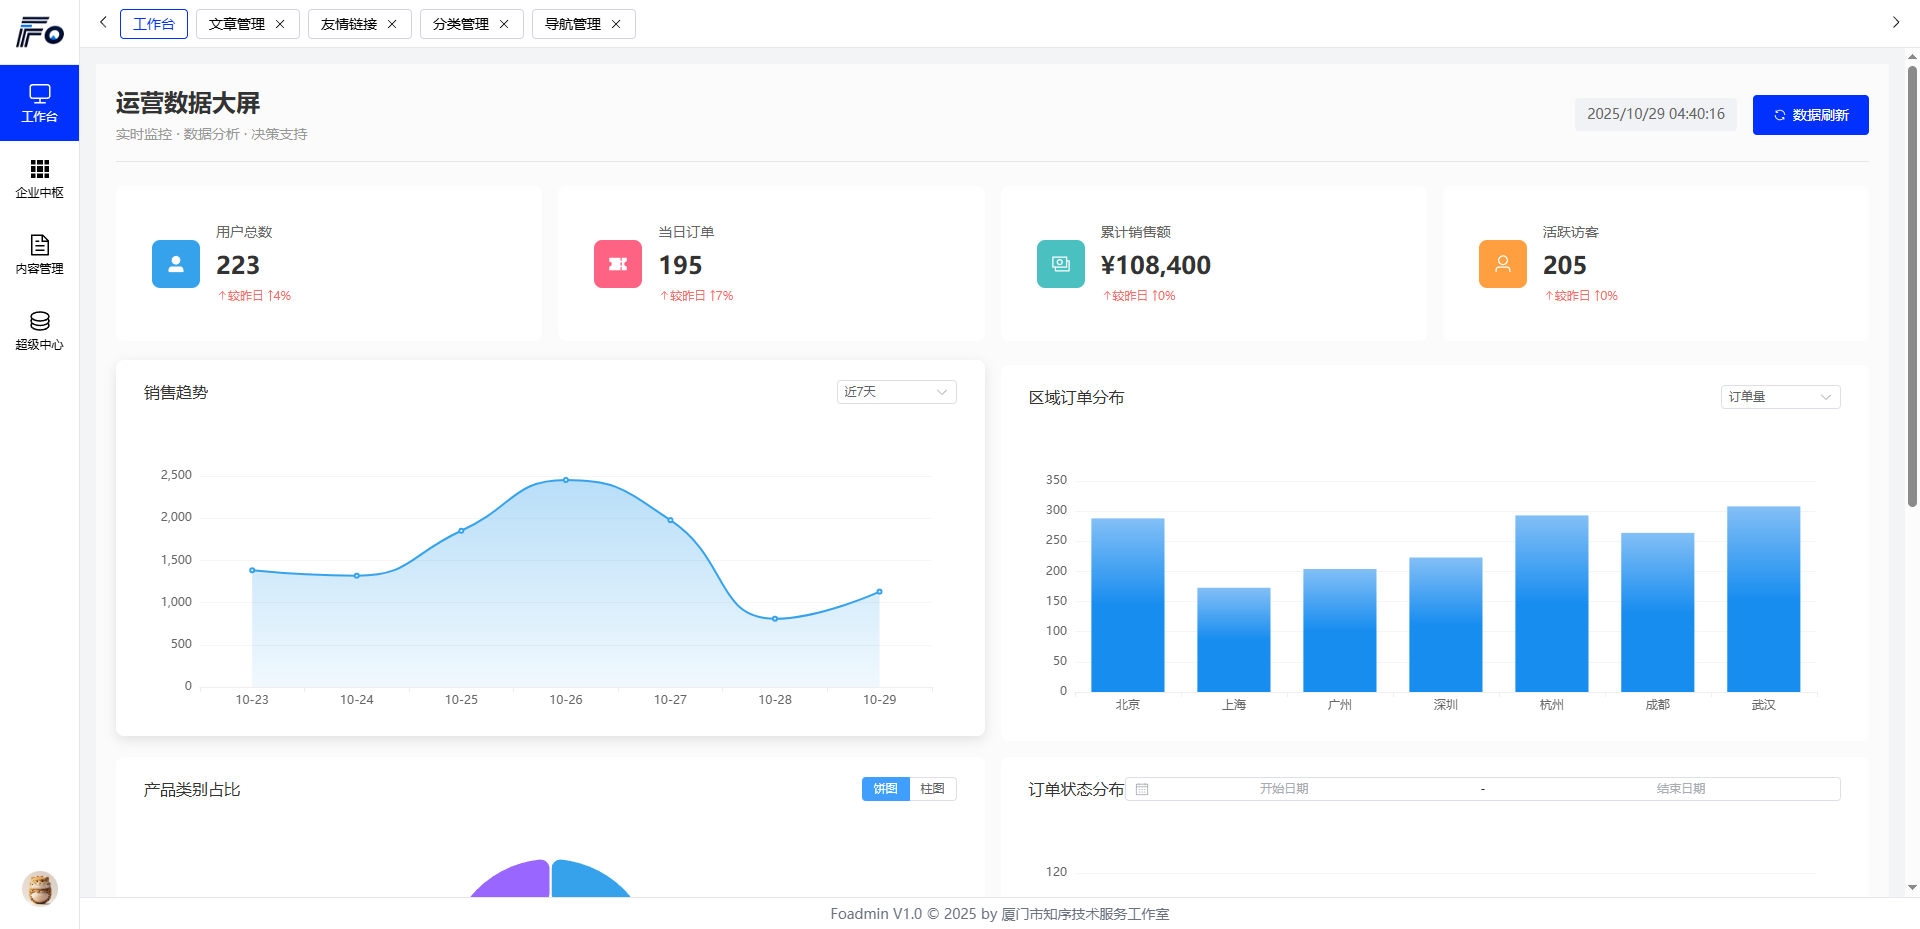This screenshot has height=929, width=1920.
Task: Switch to the 分类管理 tab
Action: 461,24
